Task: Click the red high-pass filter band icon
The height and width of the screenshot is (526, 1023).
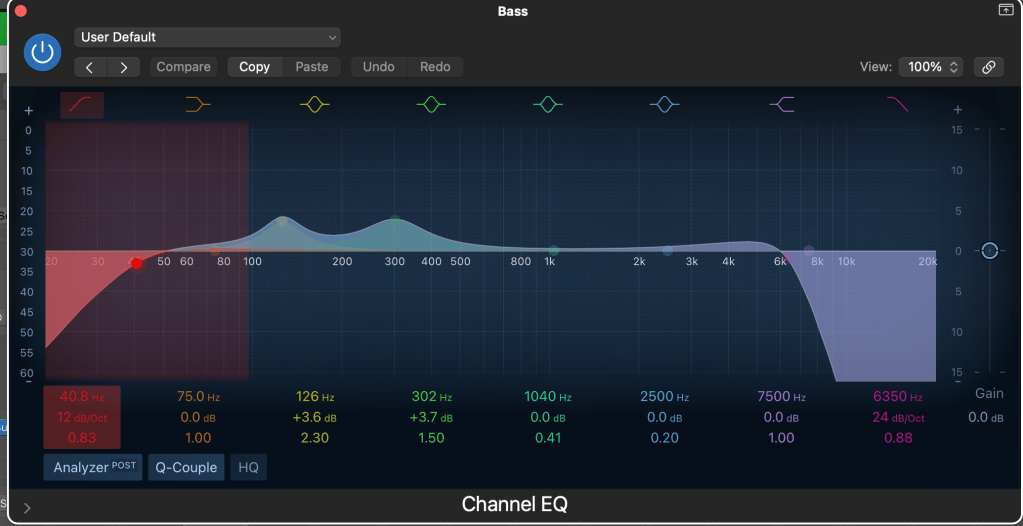Action: coord(82,104)
